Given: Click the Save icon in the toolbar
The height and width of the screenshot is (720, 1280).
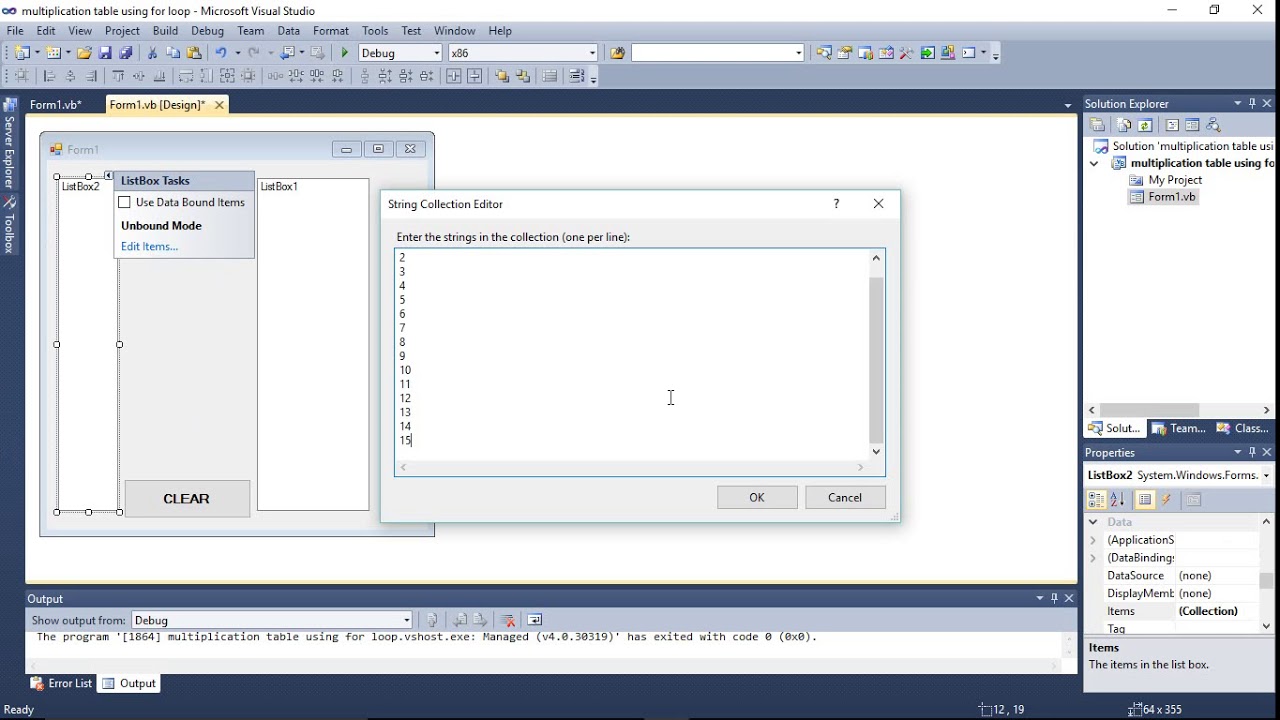Looking at the screenshot, I should tap(105, 53).
